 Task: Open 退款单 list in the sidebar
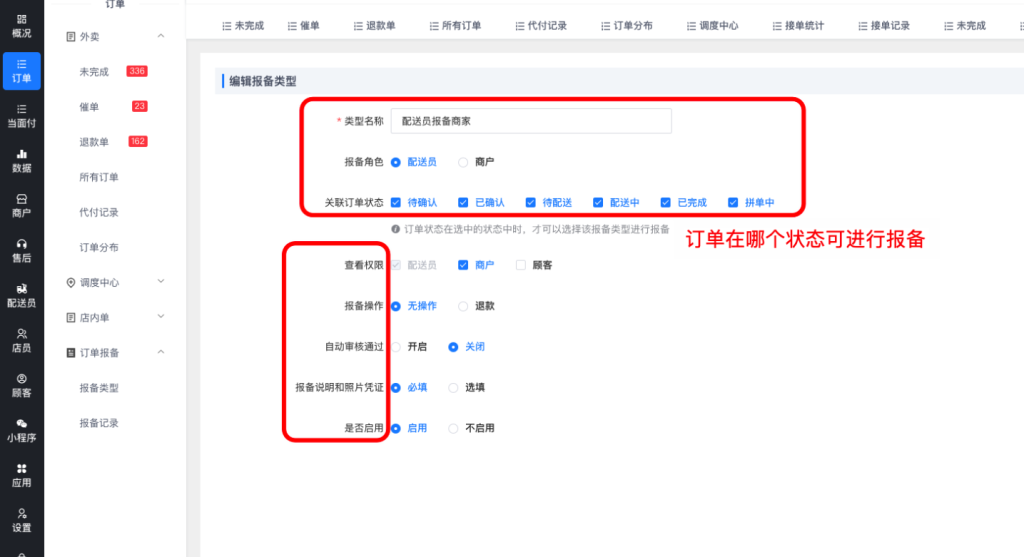point(94,142)
